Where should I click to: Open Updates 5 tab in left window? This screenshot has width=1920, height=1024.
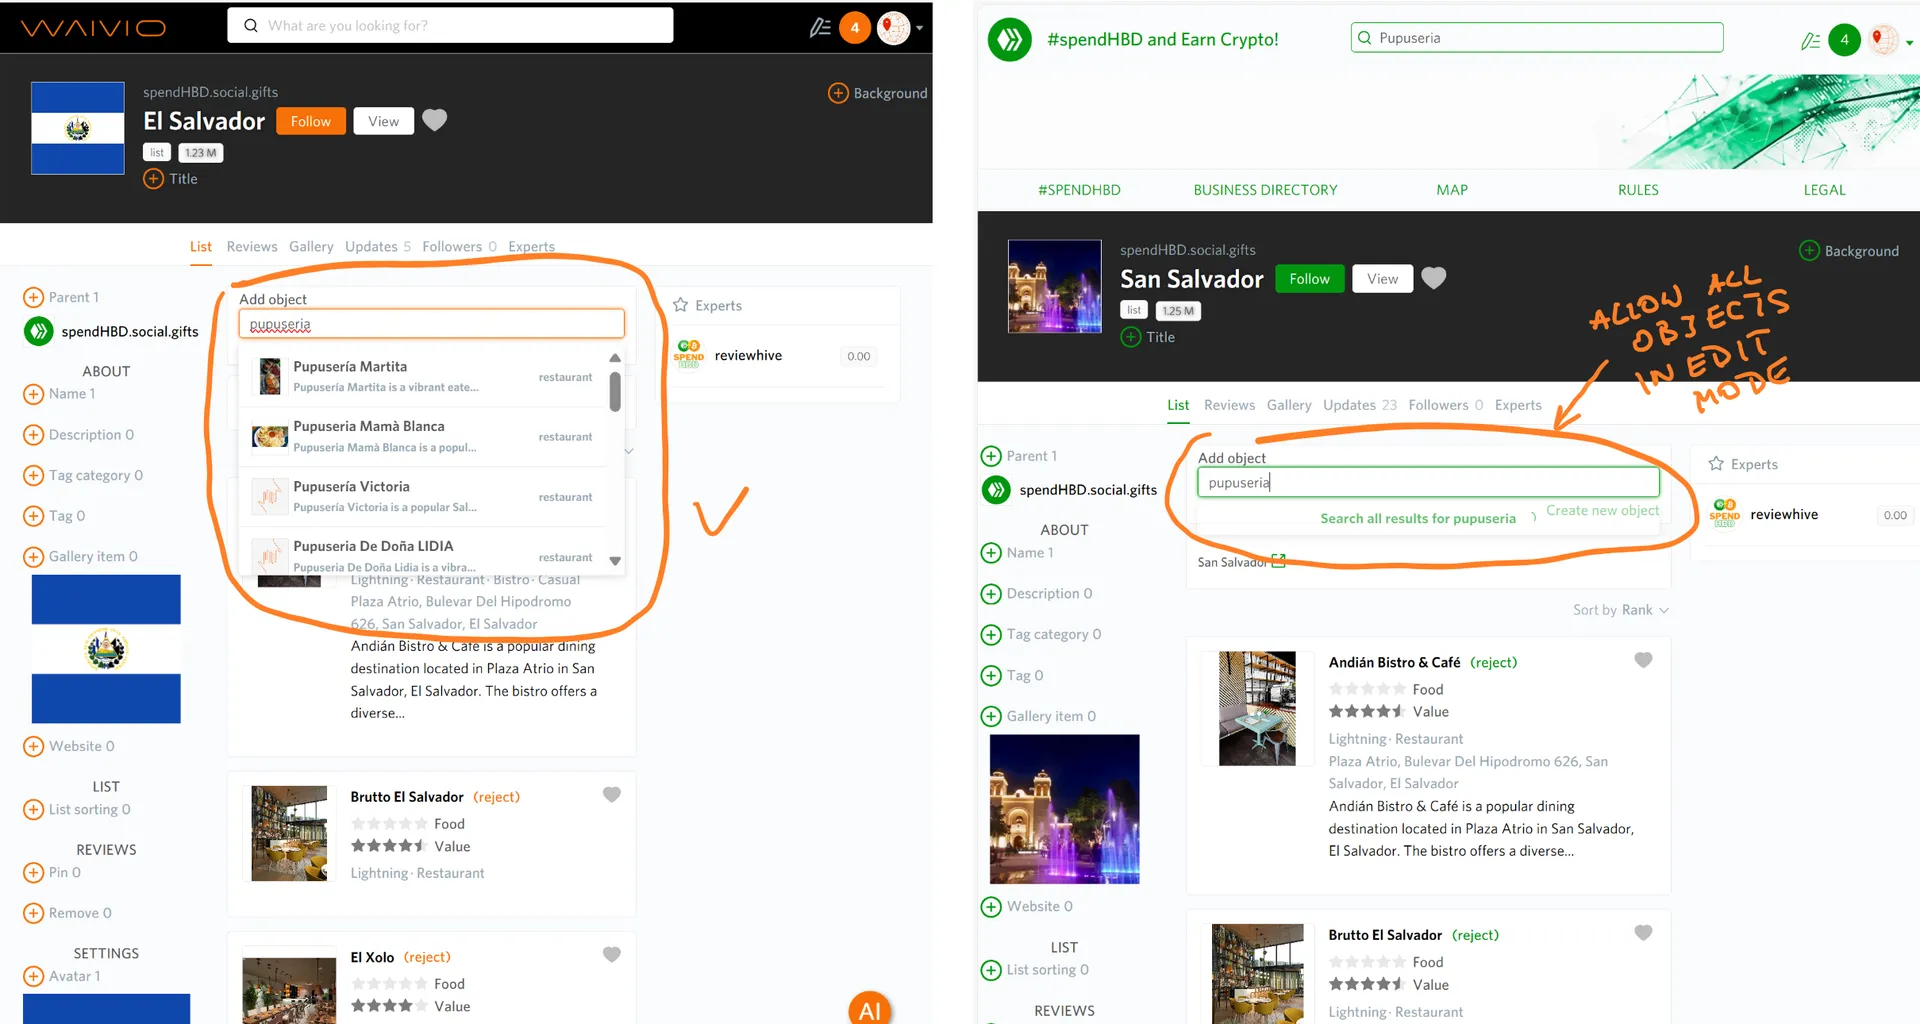tap(378, 247)
